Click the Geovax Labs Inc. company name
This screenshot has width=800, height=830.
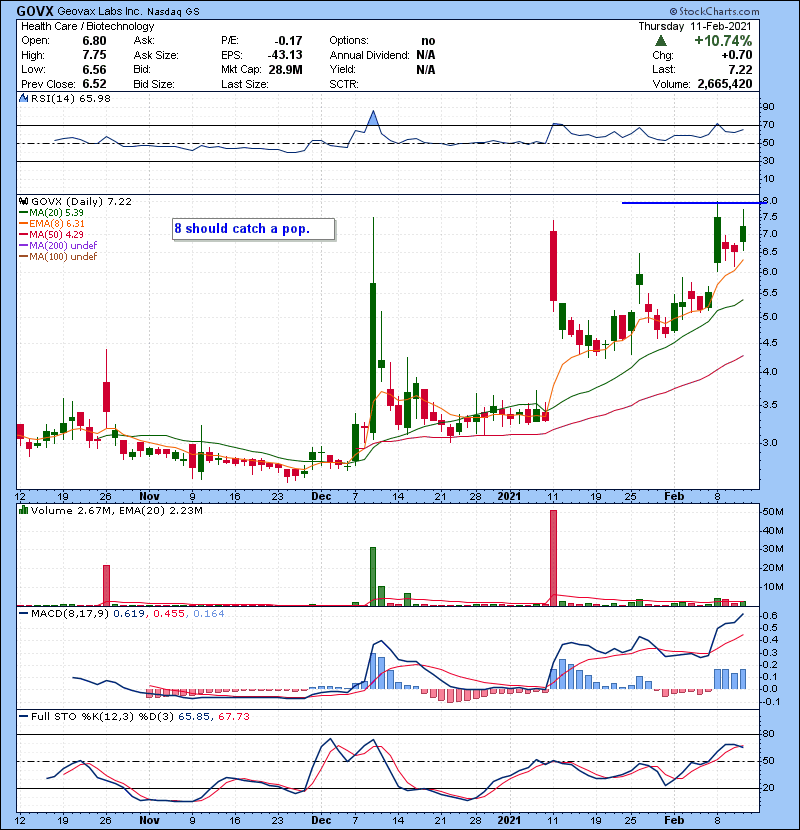pos(100,11)
